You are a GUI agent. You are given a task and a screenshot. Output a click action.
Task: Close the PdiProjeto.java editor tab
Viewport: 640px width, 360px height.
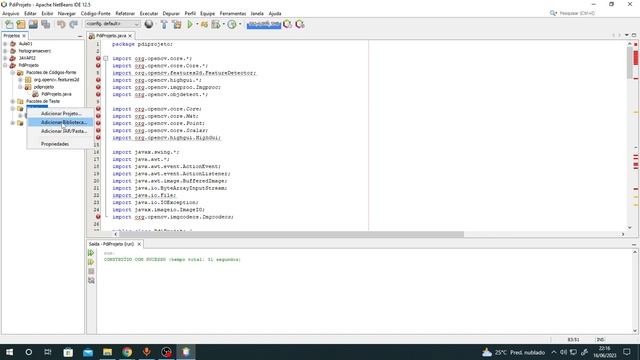(130, 36)
